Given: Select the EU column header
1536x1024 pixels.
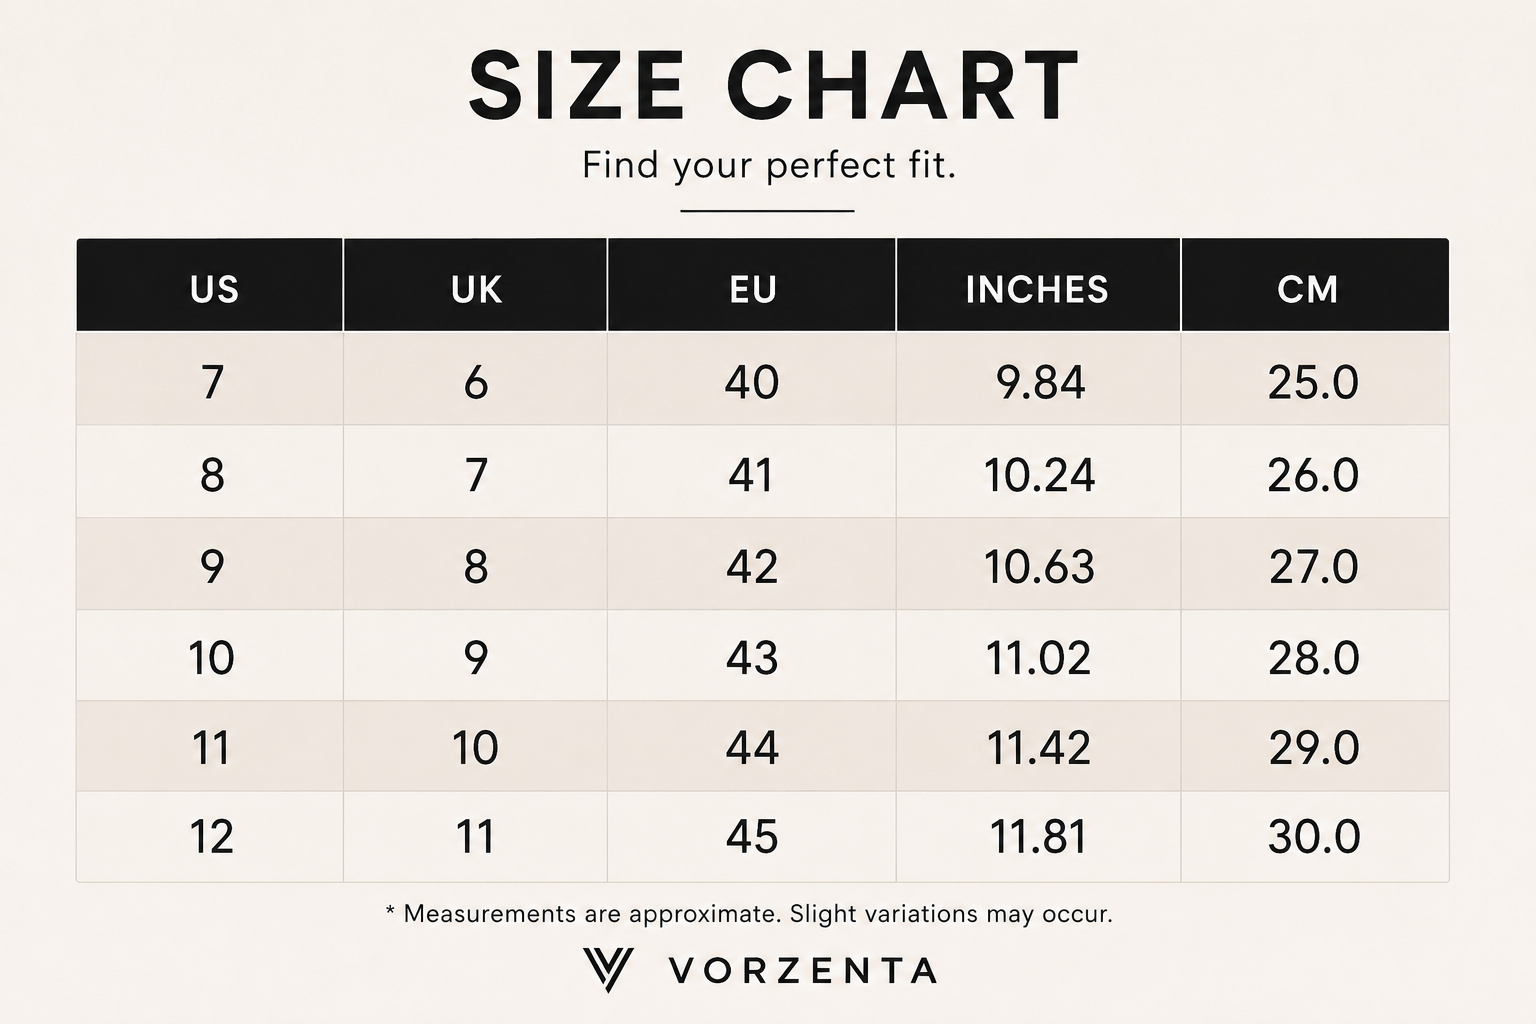Looking at the screenshot, I should 752,285.
